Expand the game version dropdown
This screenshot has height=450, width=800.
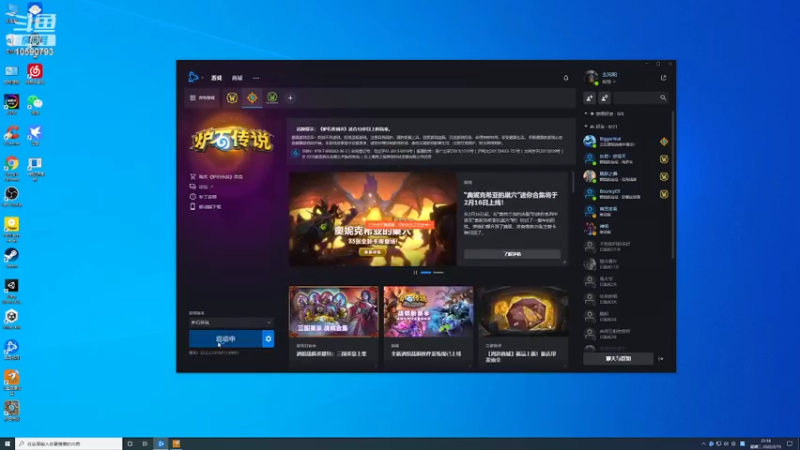231,322
